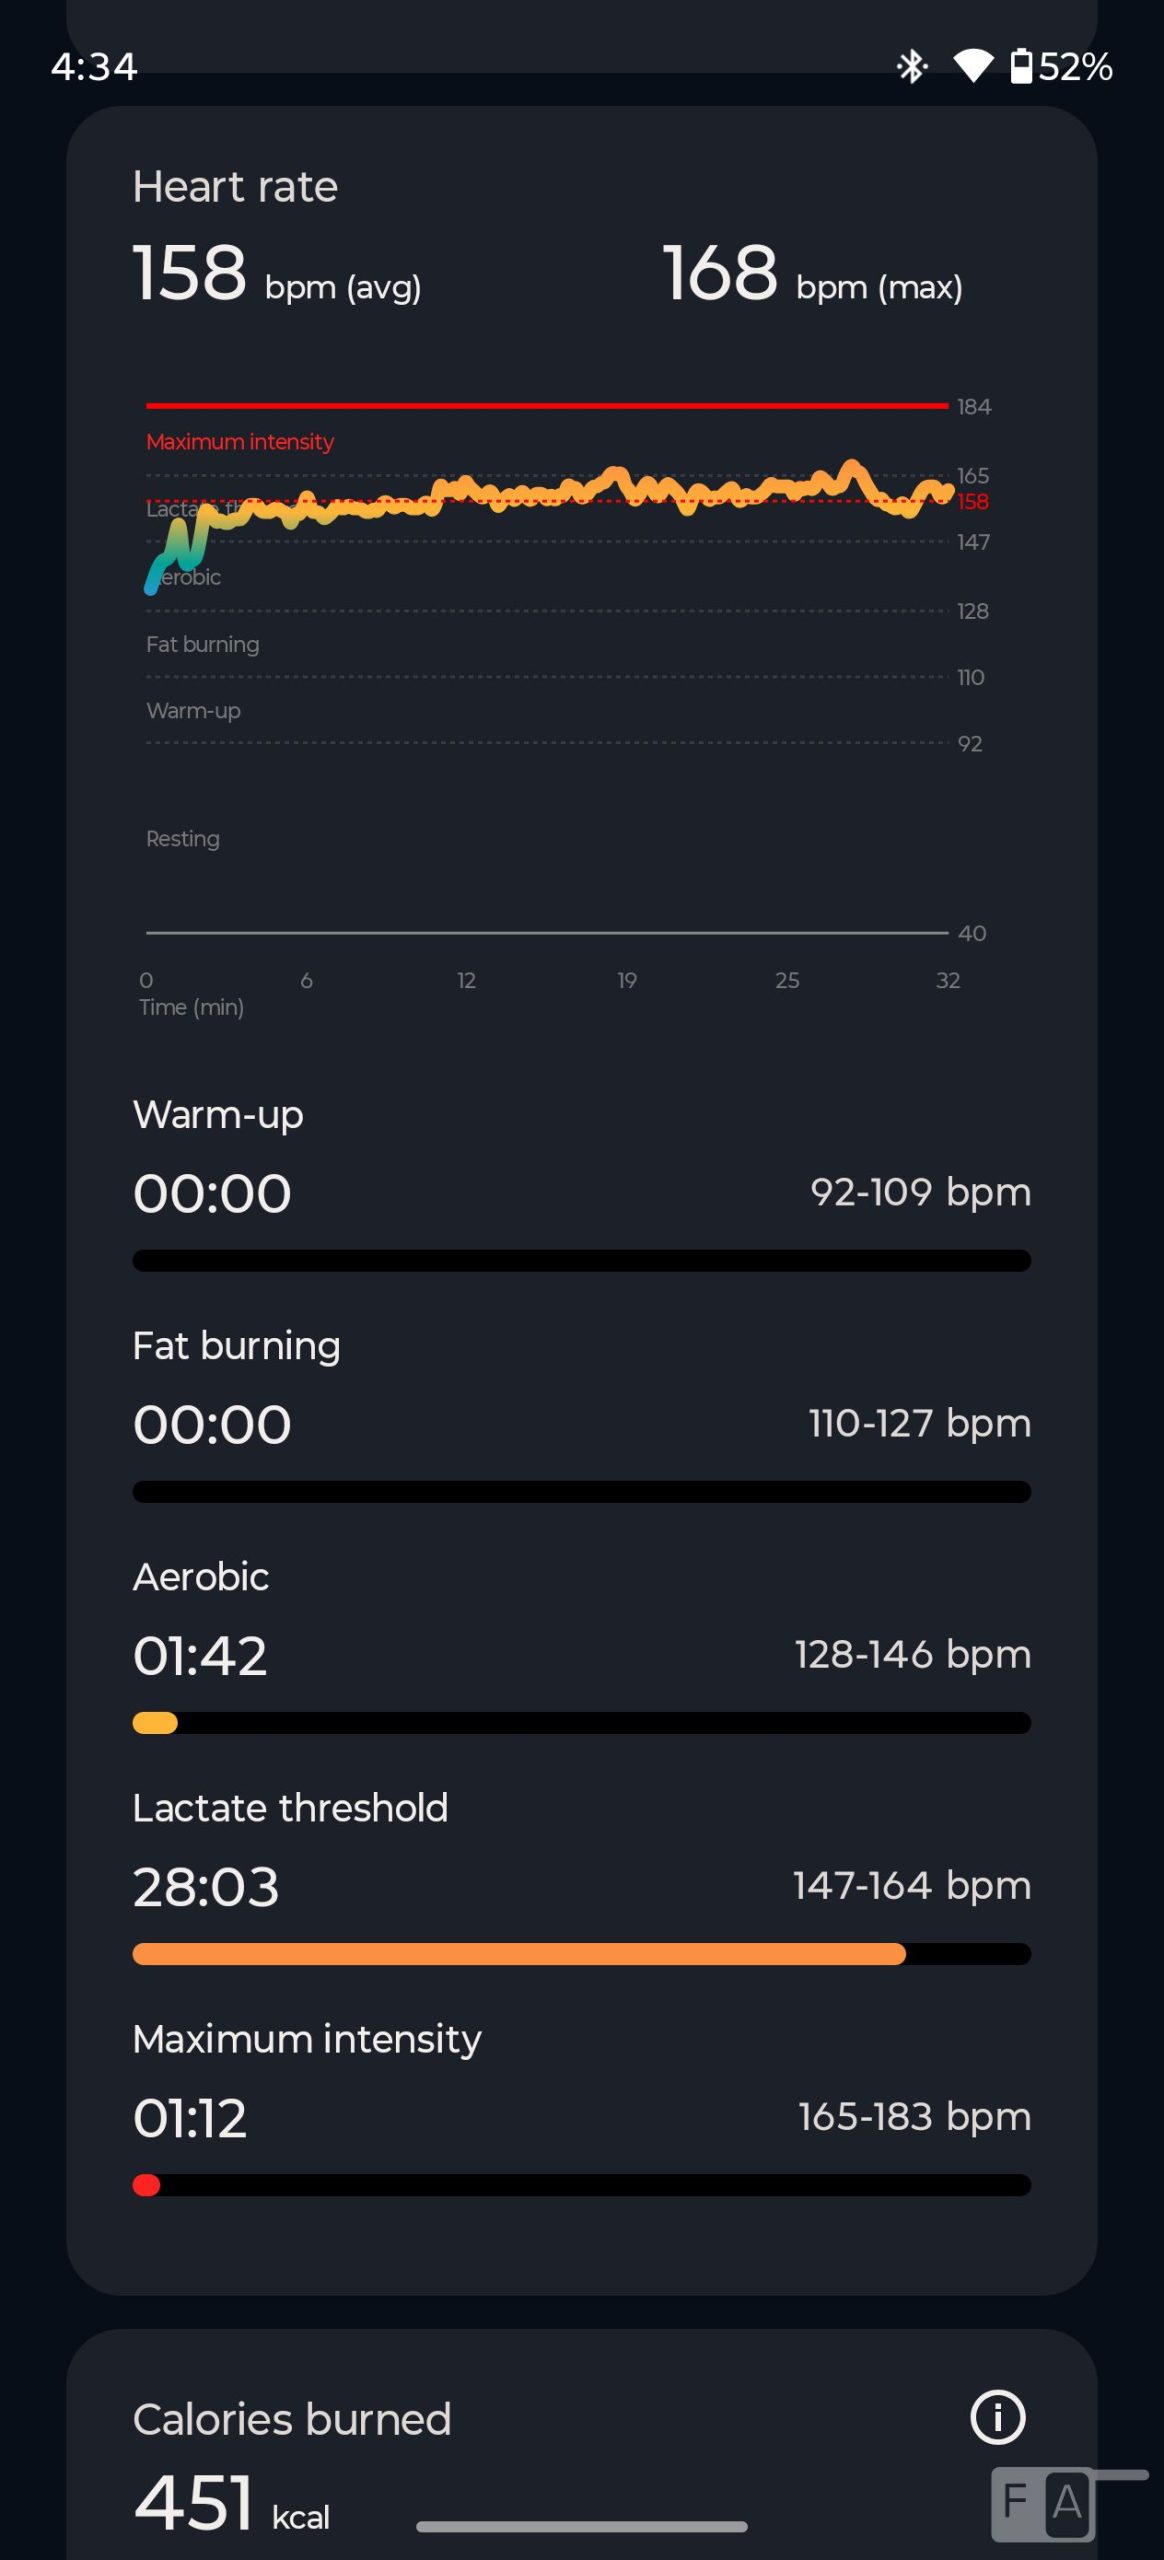The width and height of the screenshot is (1164, 2560).
Task: Tap the red Maximum intensity chart label
Action: pos(240,442)
